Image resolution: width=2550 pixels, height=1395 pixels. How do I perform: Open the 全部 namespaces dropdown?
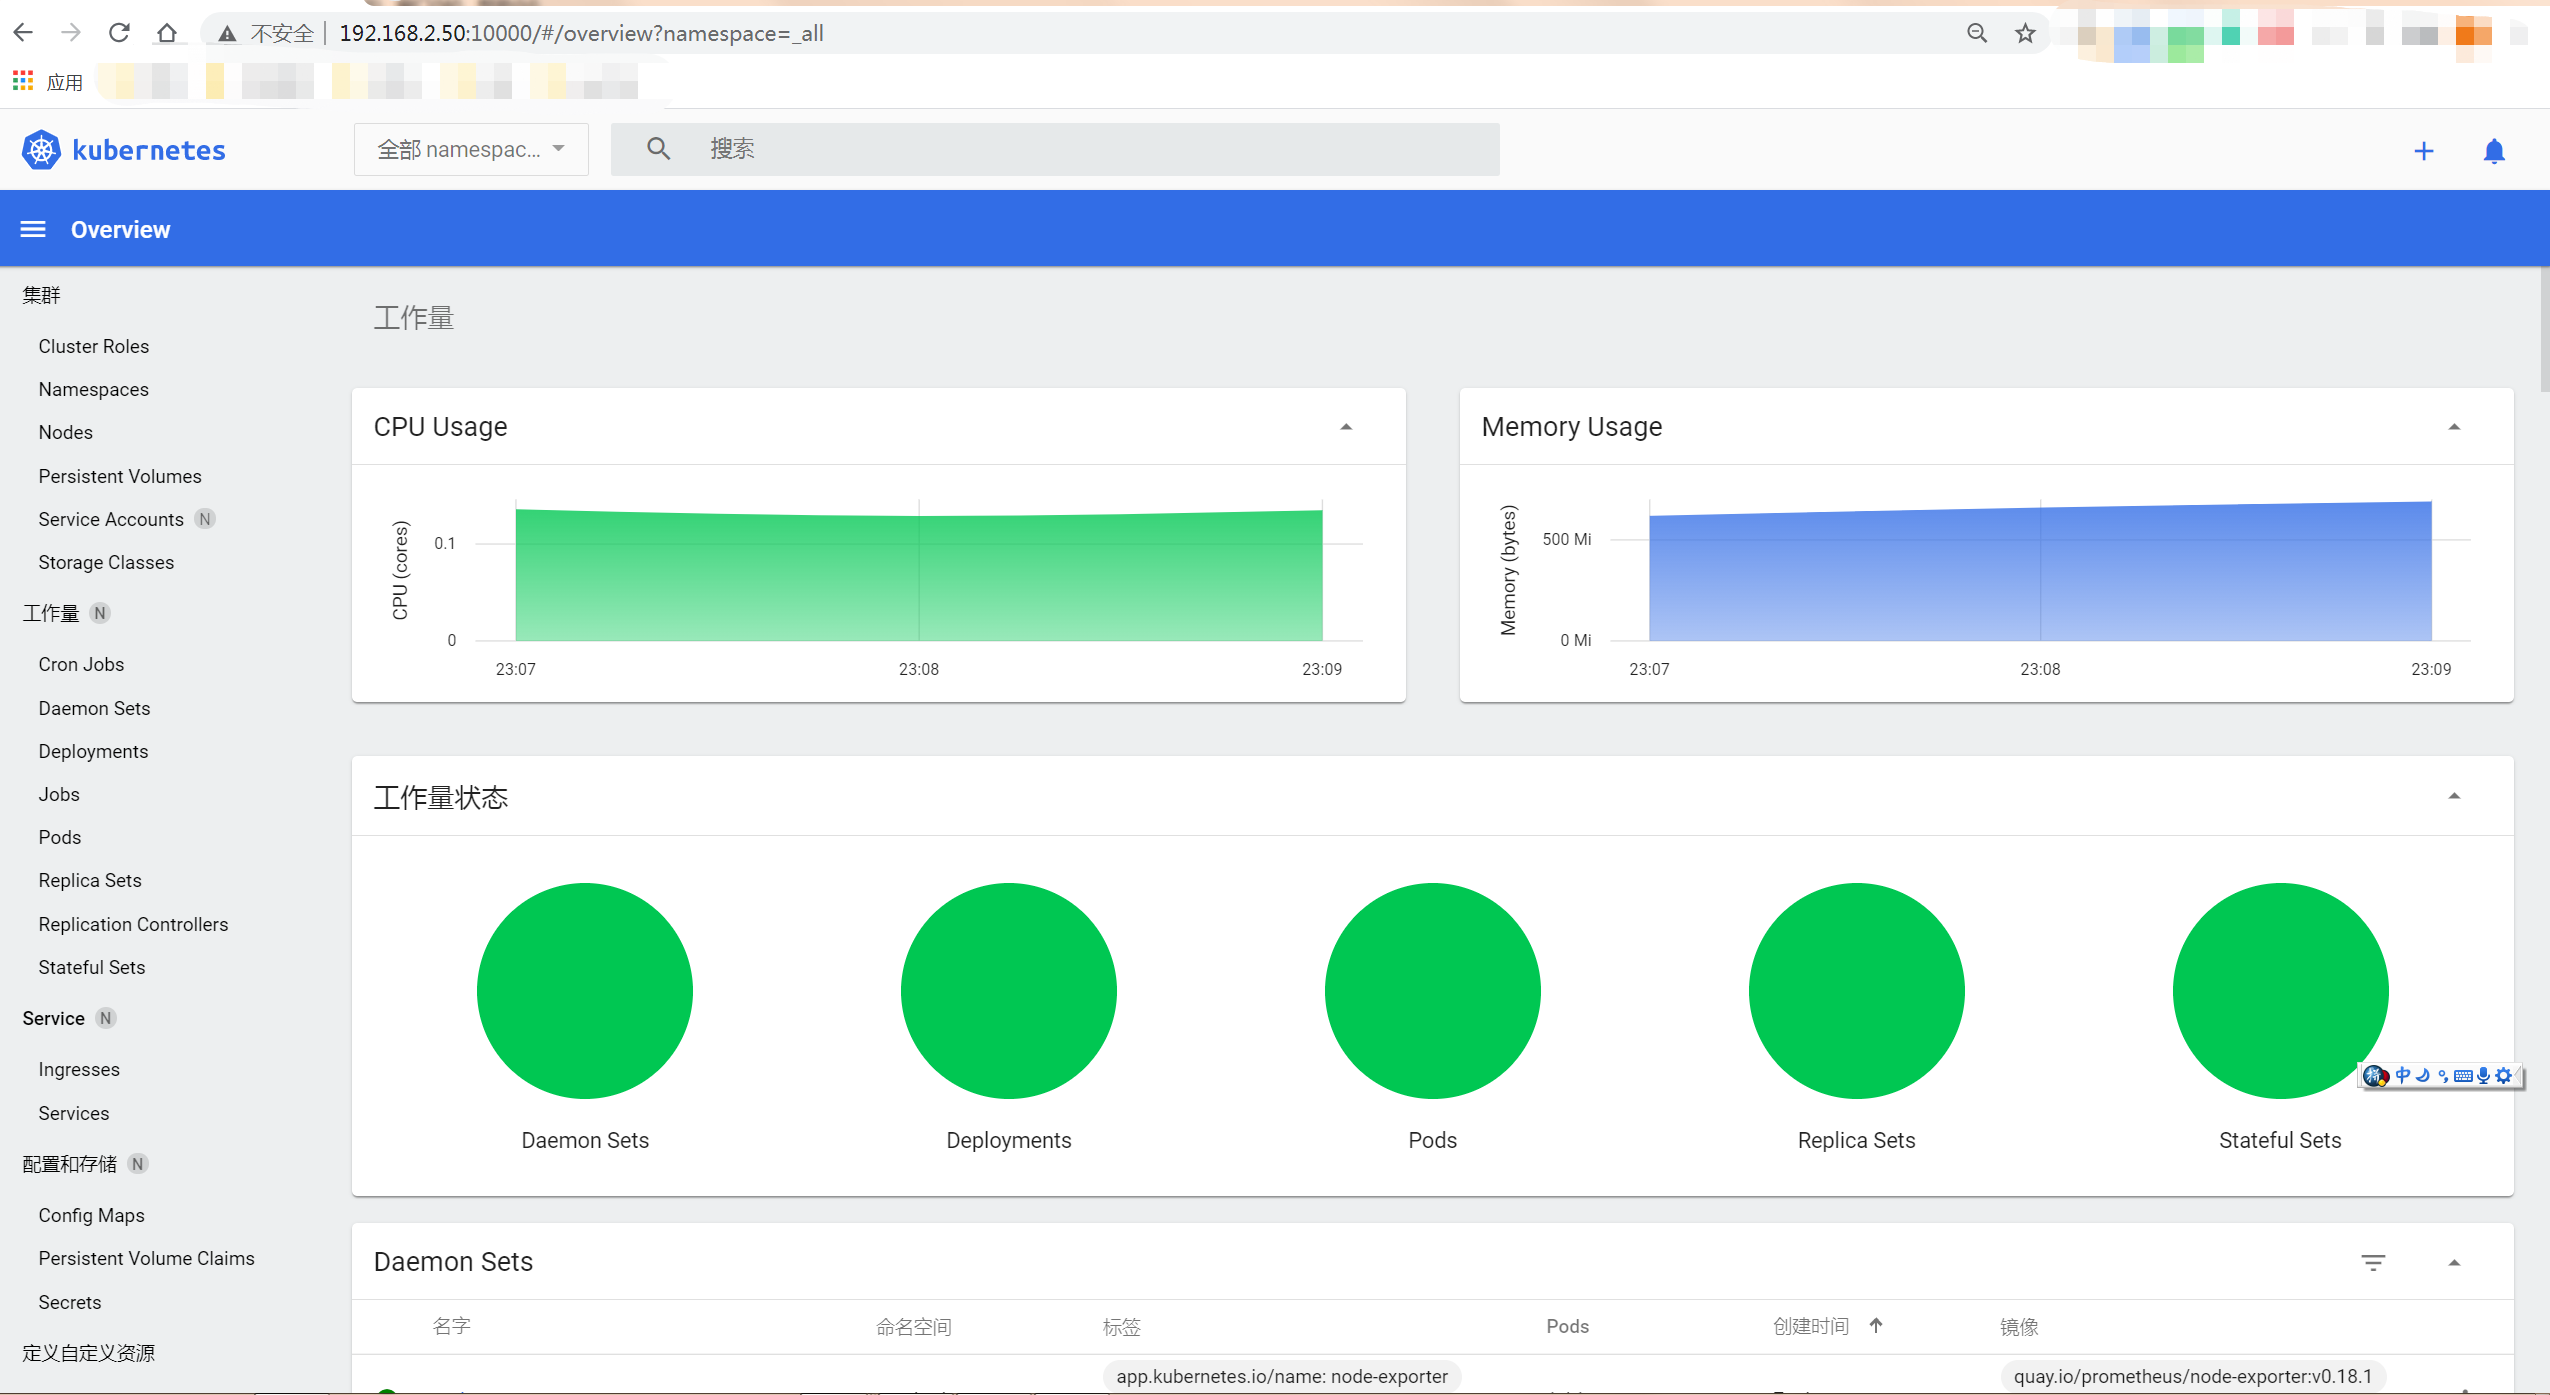click(471, 149)
